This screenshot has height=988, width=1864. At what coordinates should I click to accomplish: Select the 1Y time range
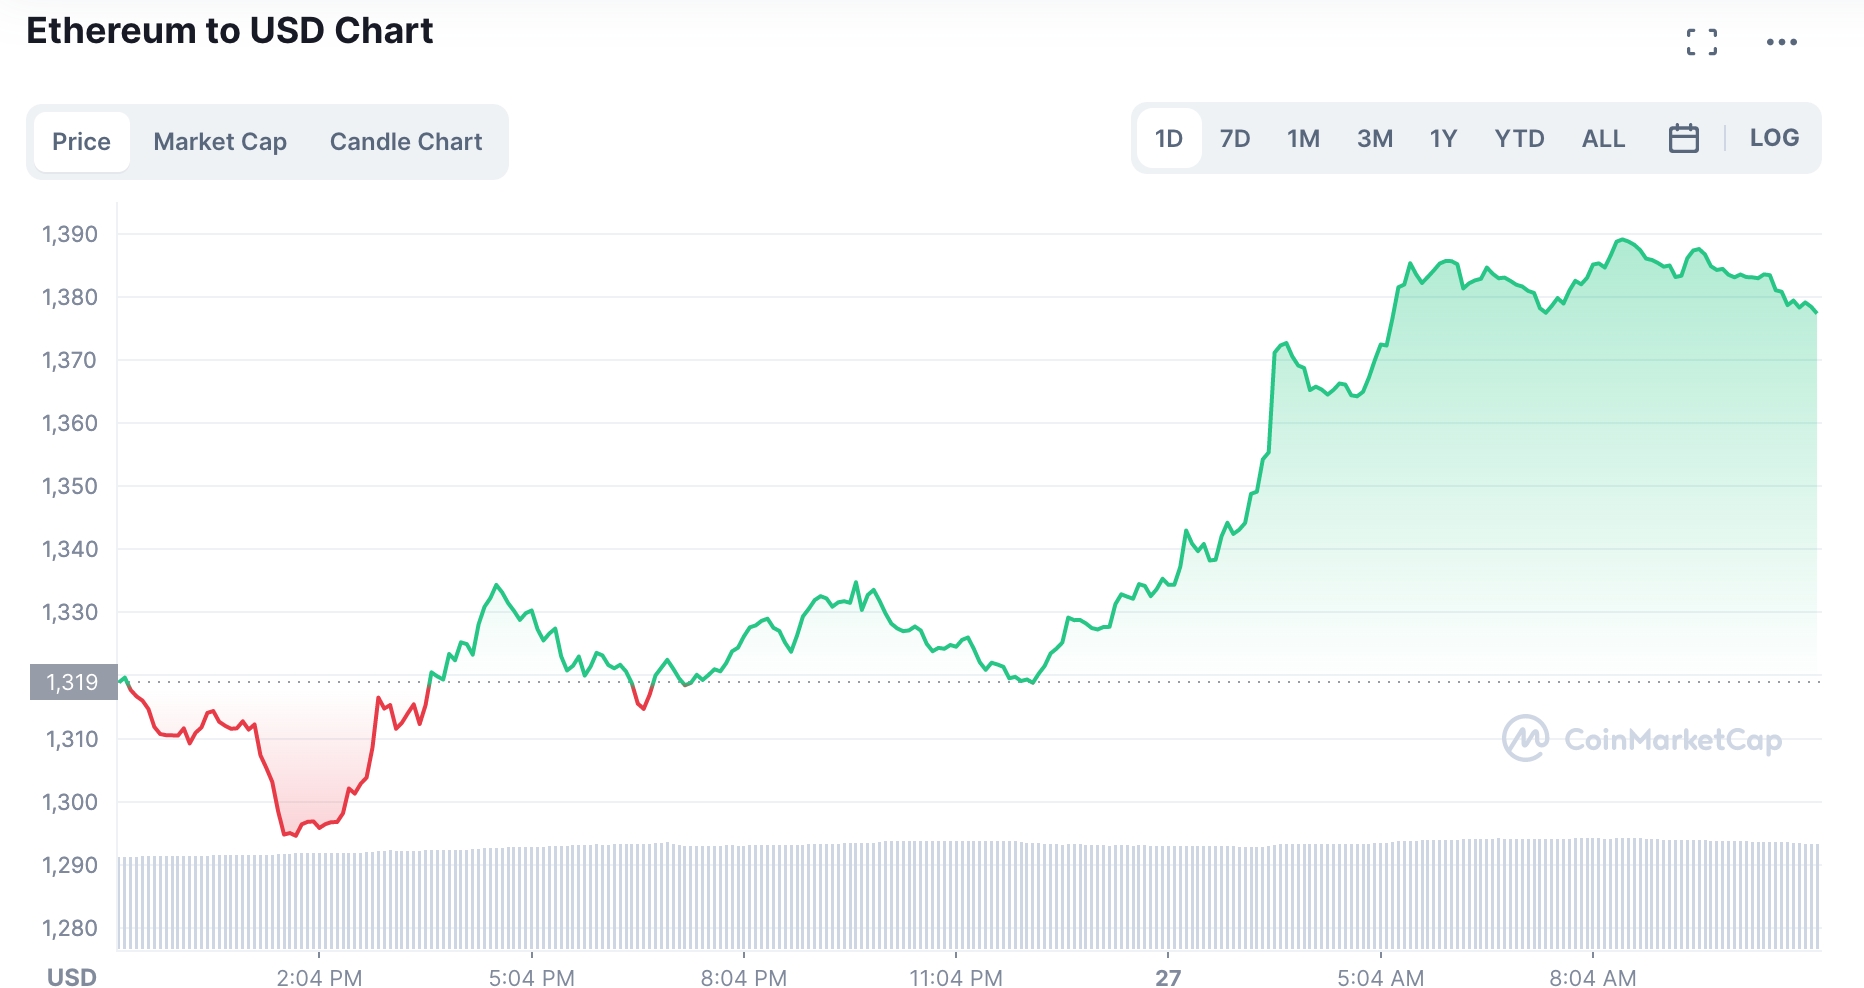click(1443, 138)
